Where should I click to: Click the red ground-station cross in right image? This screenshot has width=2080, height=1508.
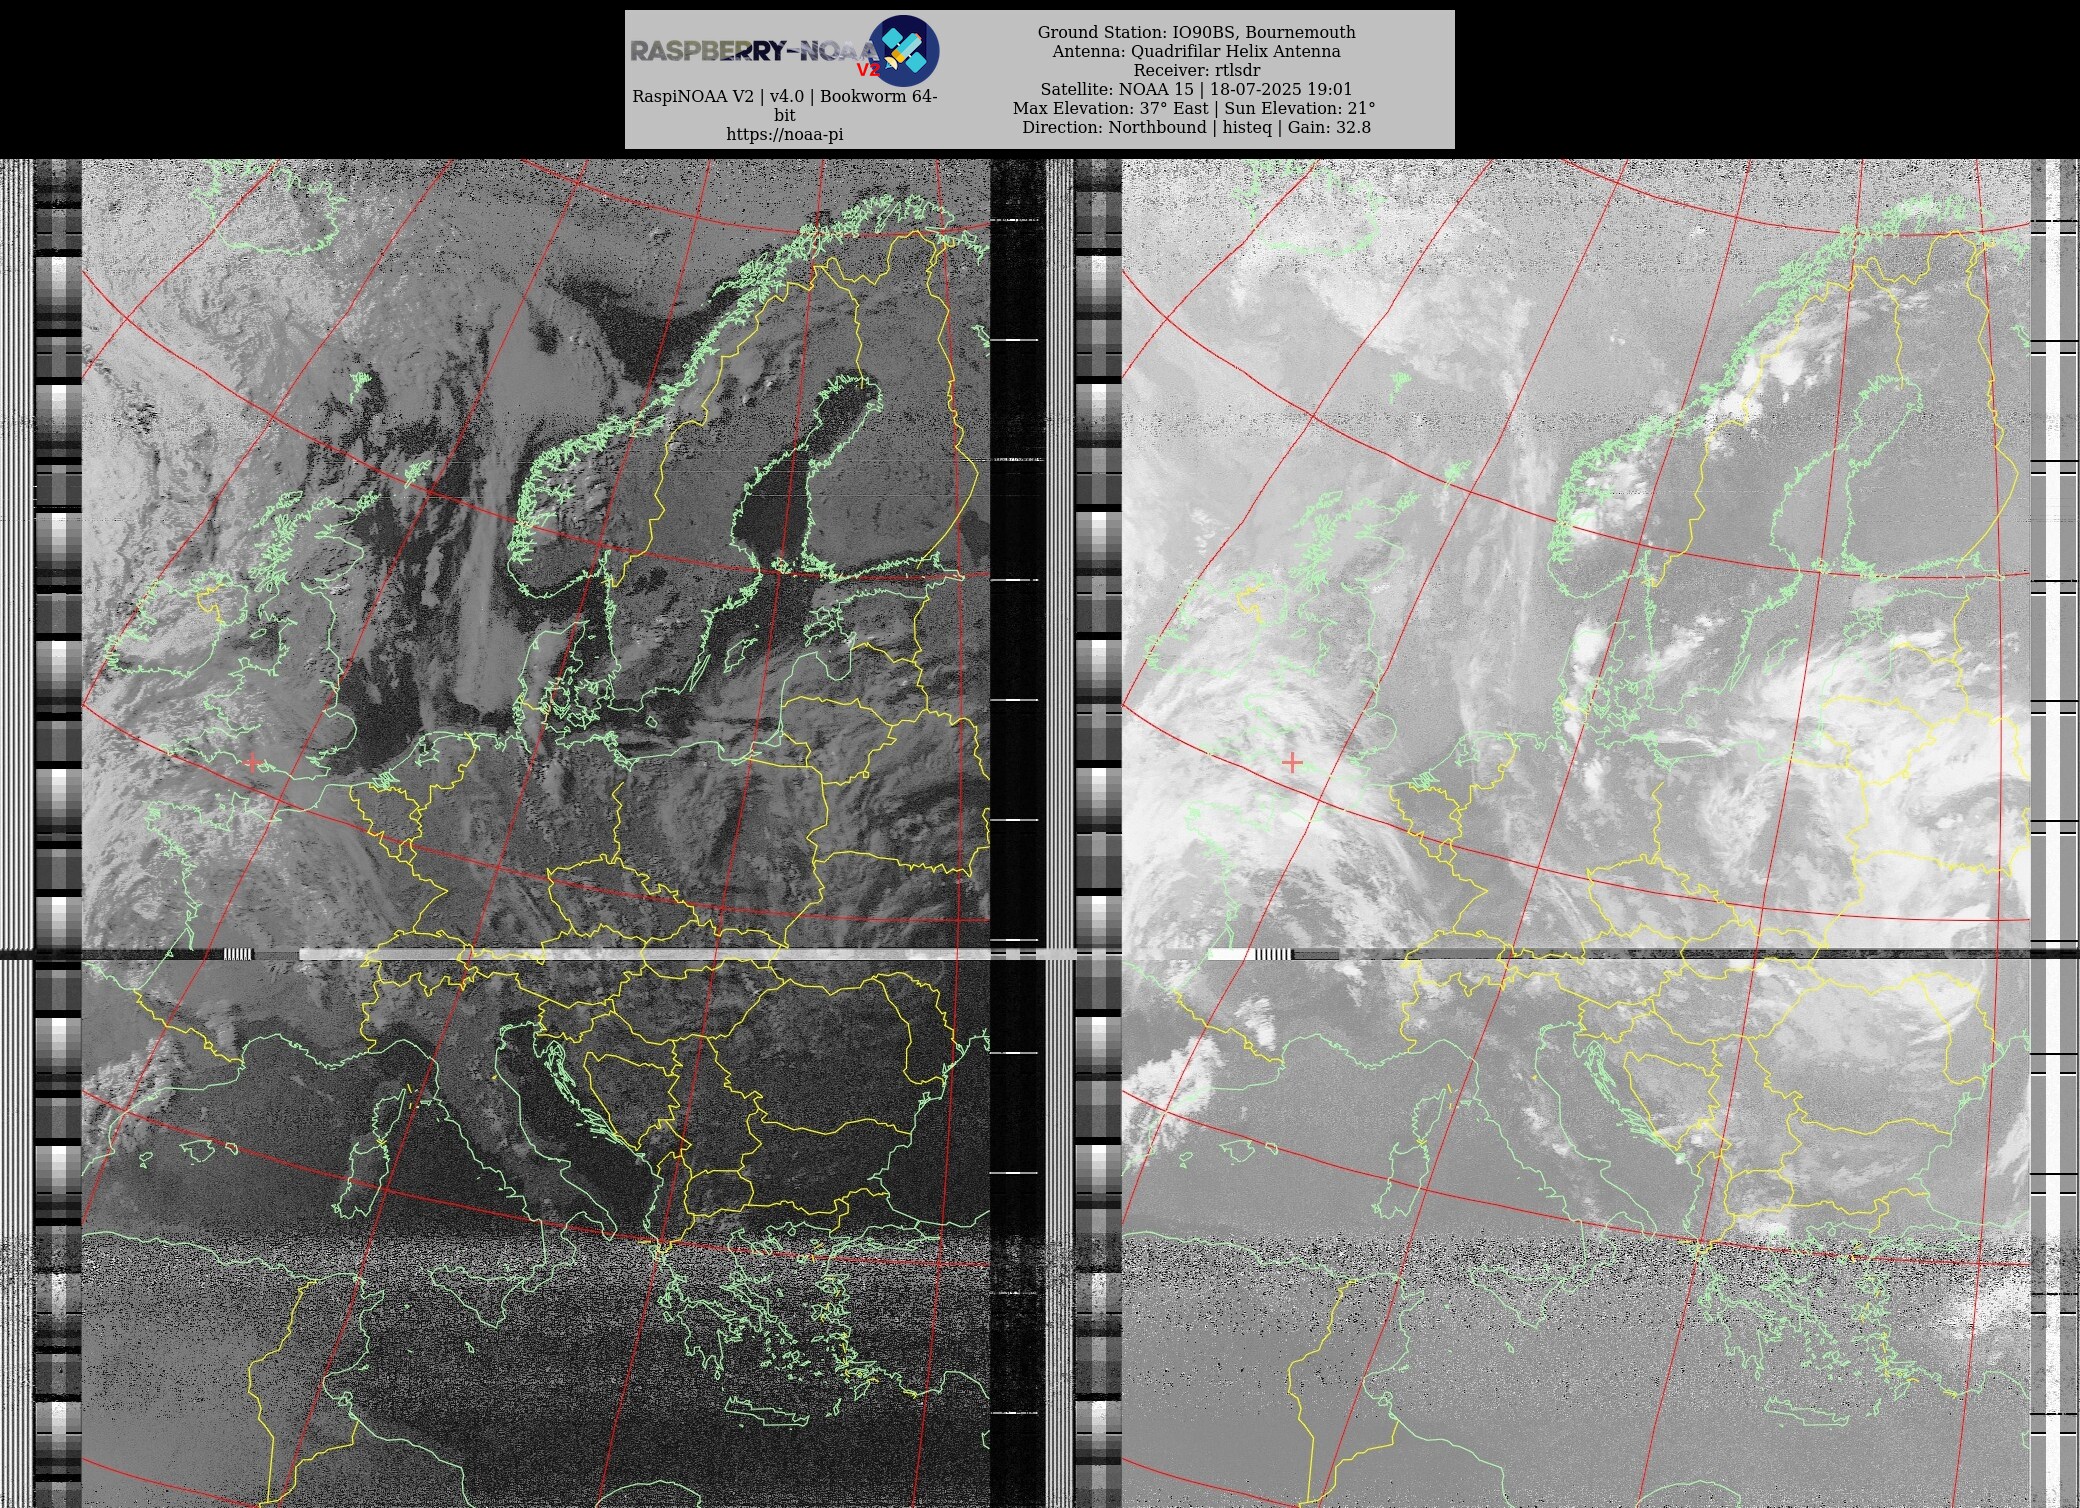tap(1292, 762)
